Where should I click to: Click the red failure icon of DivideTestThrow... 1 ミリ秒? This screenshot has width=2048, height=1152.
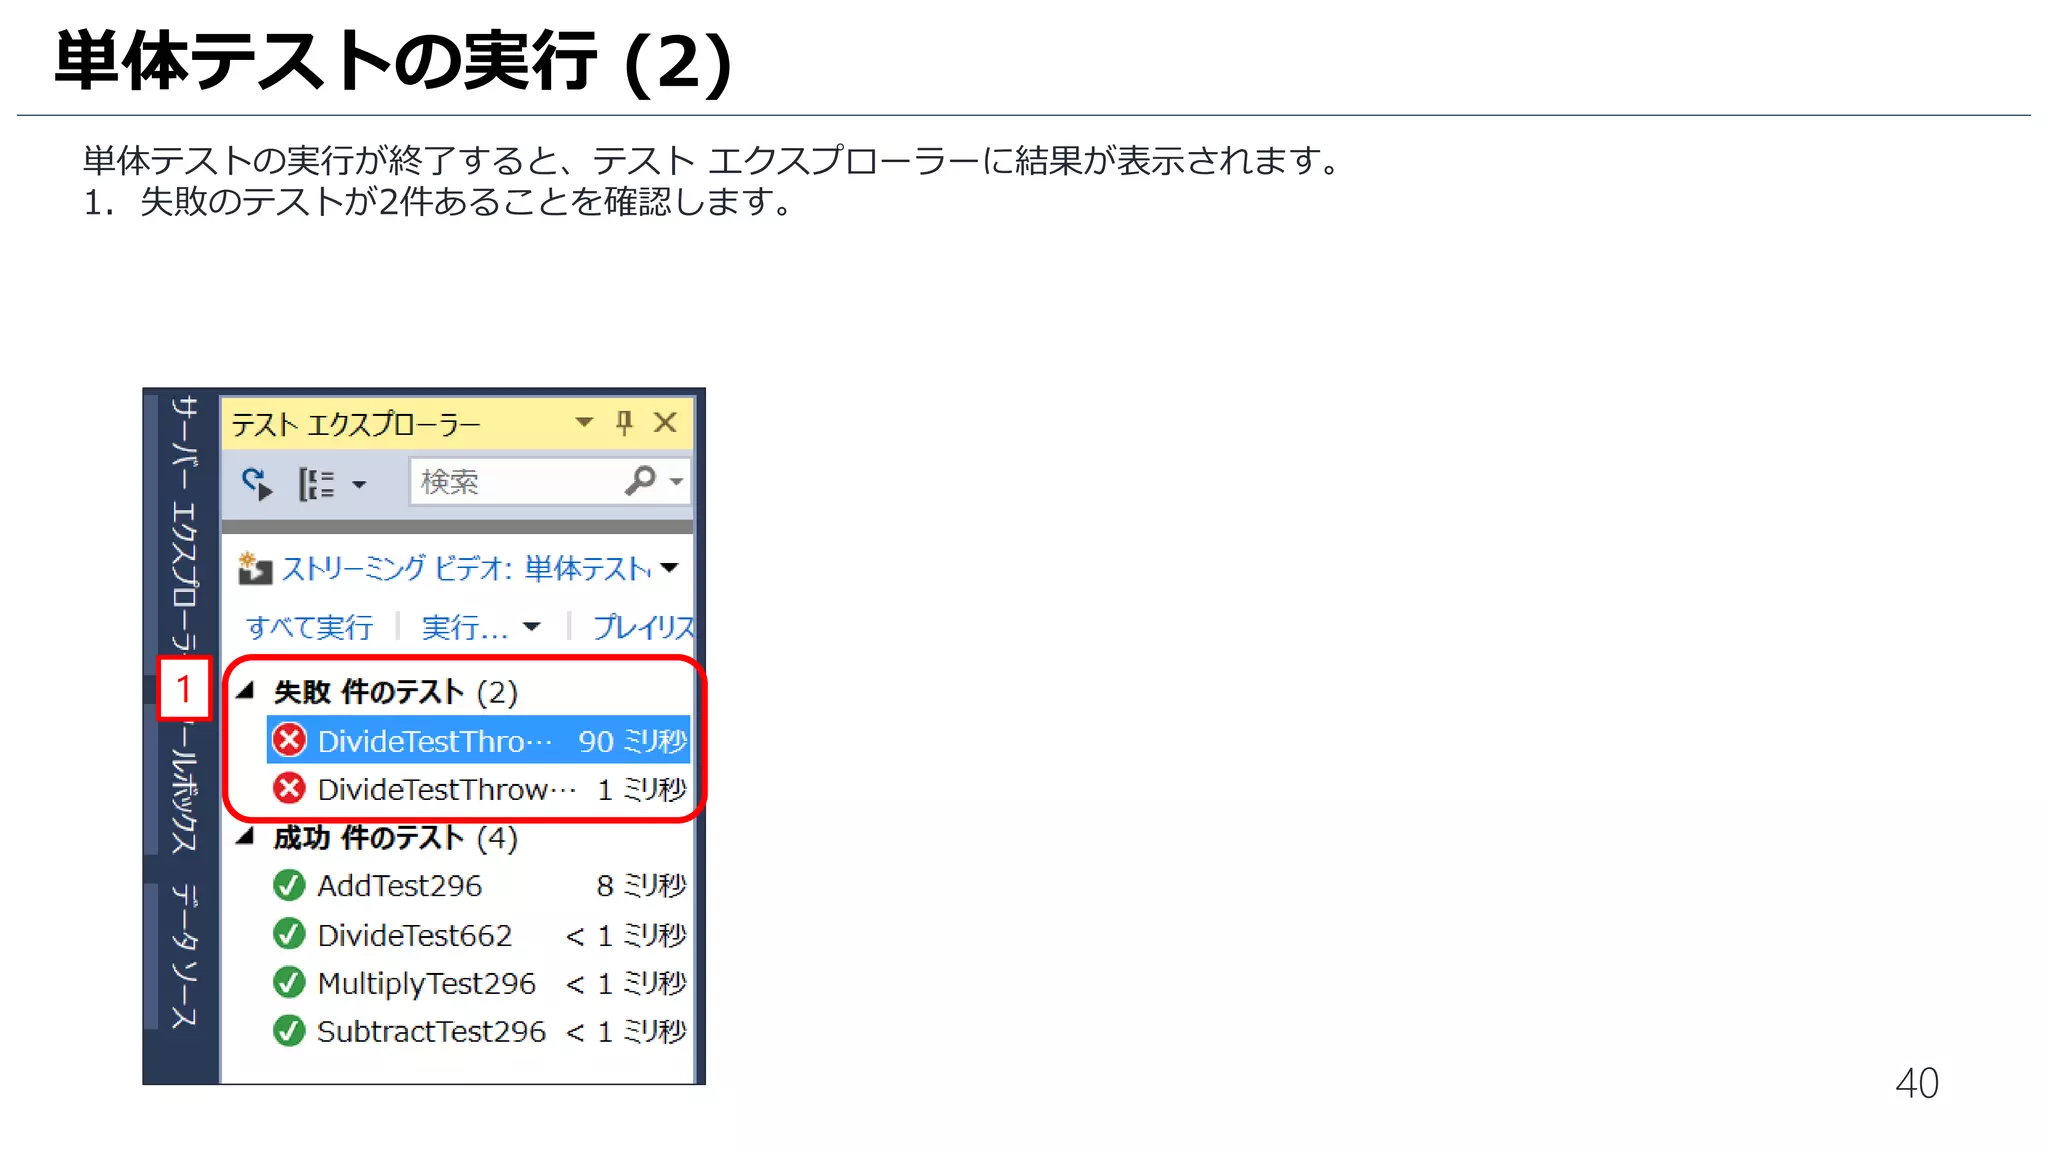[x=290, y=789]
